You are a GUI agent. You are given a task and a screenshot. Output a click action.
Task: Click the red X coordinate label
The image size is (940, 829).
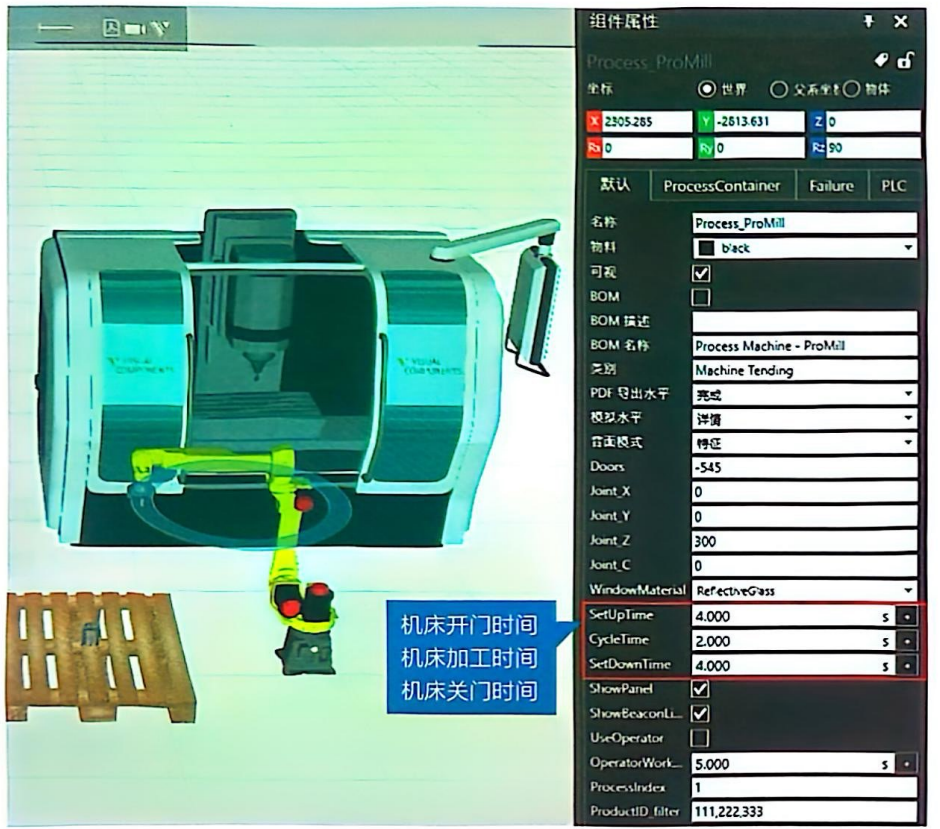coord(594,122)
